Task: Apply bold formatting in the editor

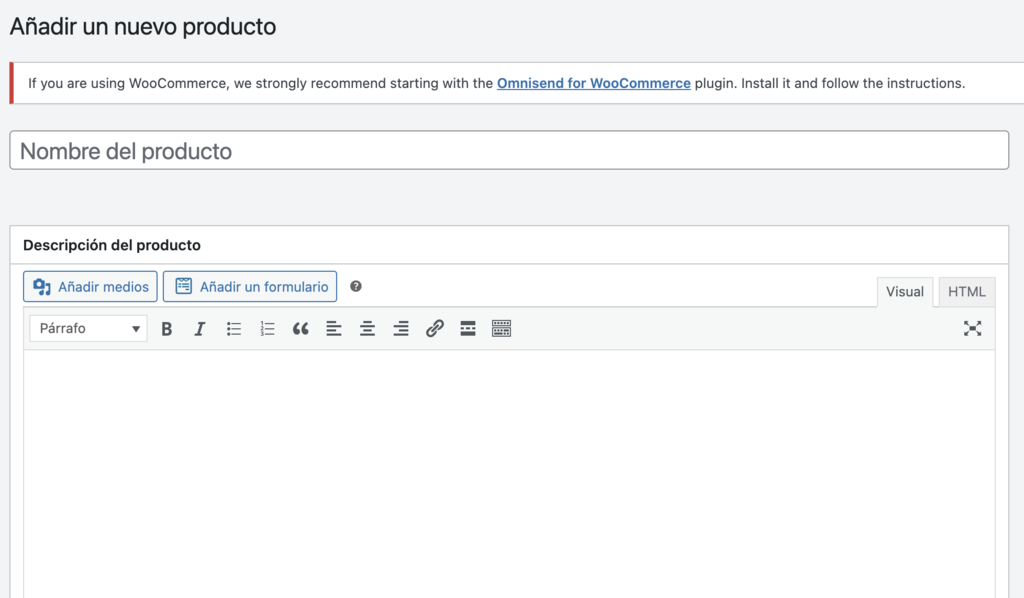Action: point(166,328)
